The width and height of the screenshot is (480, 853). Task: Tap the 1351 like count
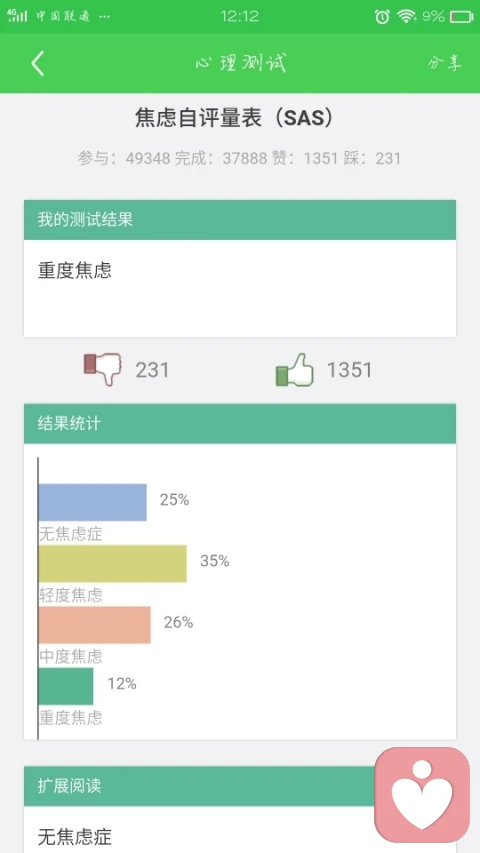pyautogui.click(x=349, y=370)
